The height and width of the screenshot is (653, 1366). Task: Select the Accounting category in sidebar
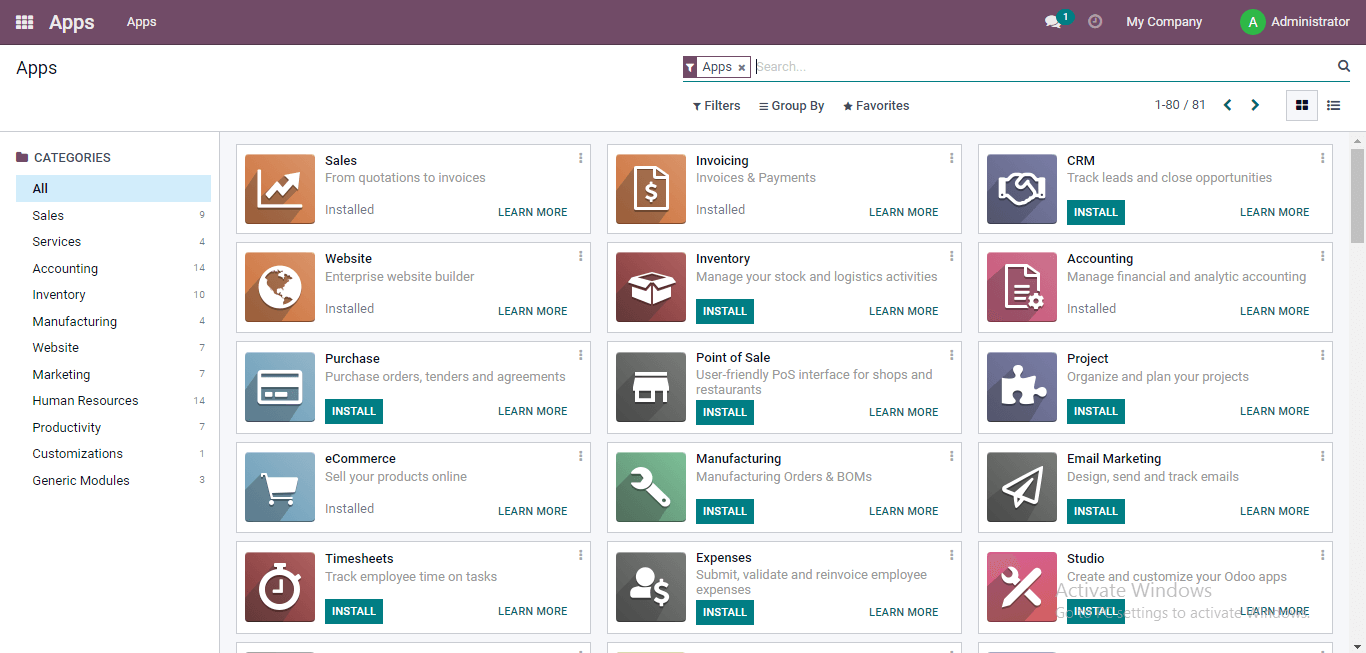113,268
